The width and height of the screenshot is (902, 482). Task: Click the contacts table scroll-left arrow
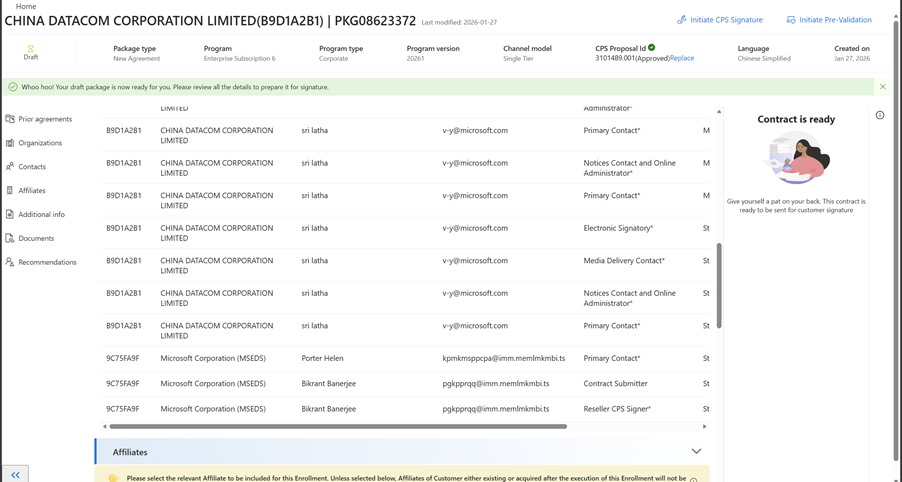click(x=104, y=426)
